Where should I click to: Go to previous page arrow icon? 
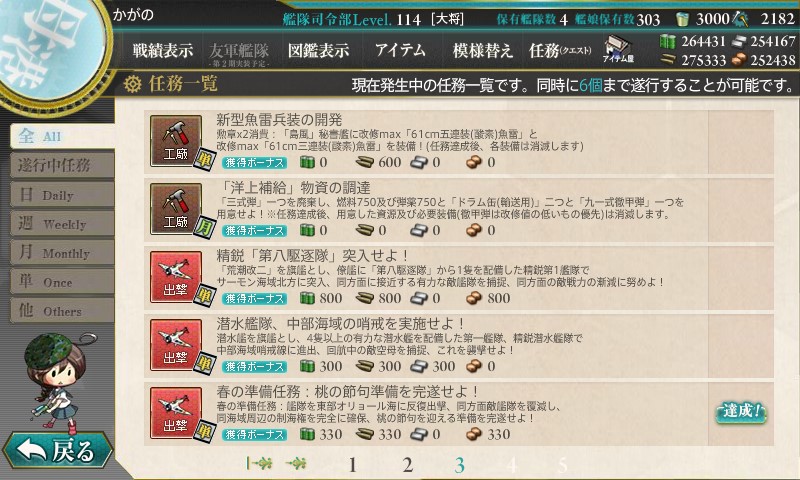click(x=296, y=463)
